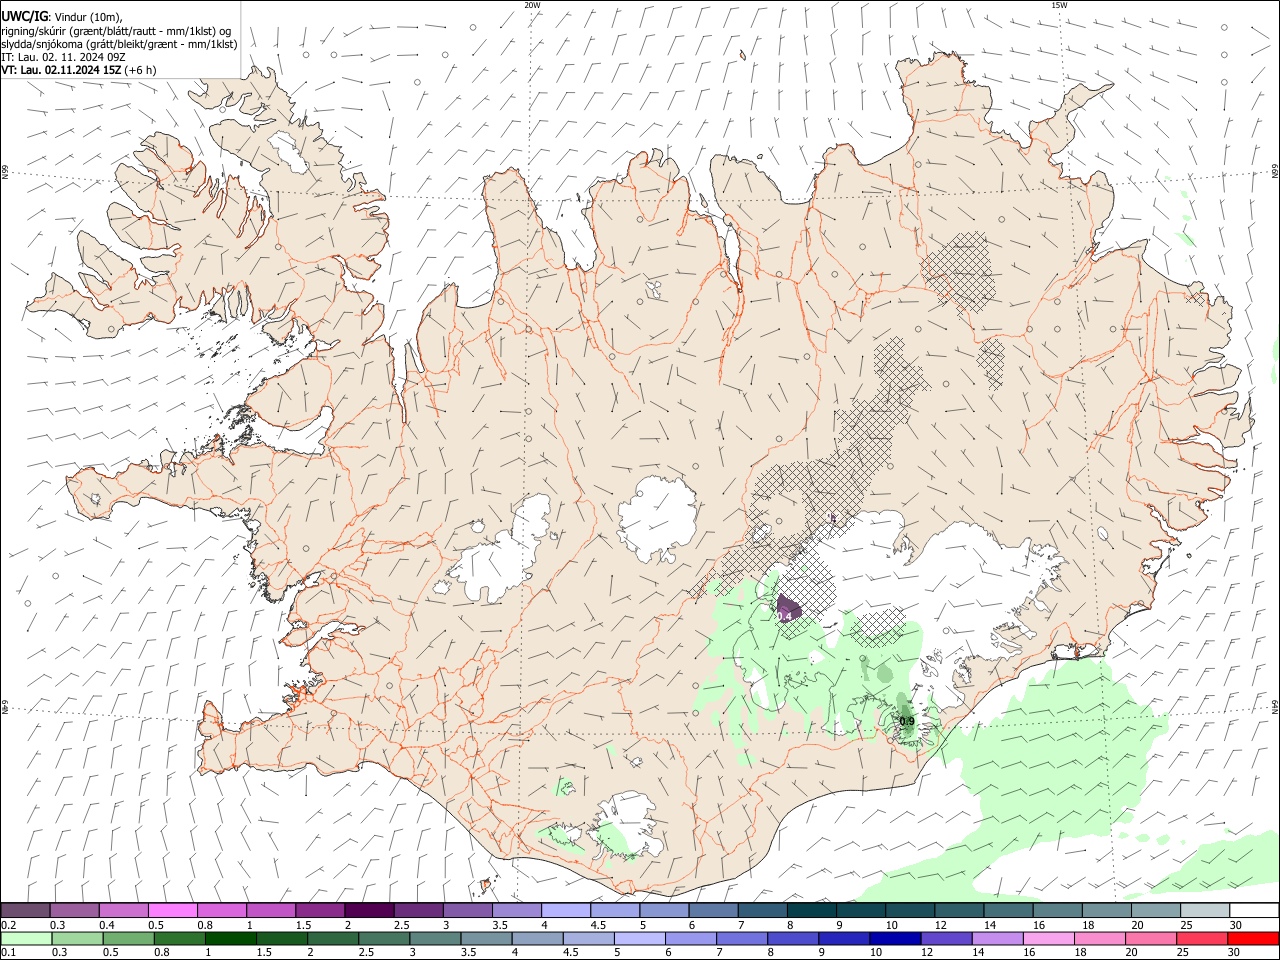1280x960 pixels.
Task: Select the bright red 30 swatch in lower legend row
Action: point(1253,938)
